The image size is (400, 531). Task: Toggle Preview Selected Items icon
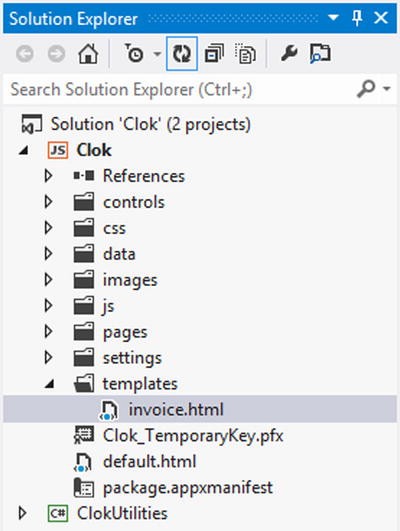tap(320, 54)
